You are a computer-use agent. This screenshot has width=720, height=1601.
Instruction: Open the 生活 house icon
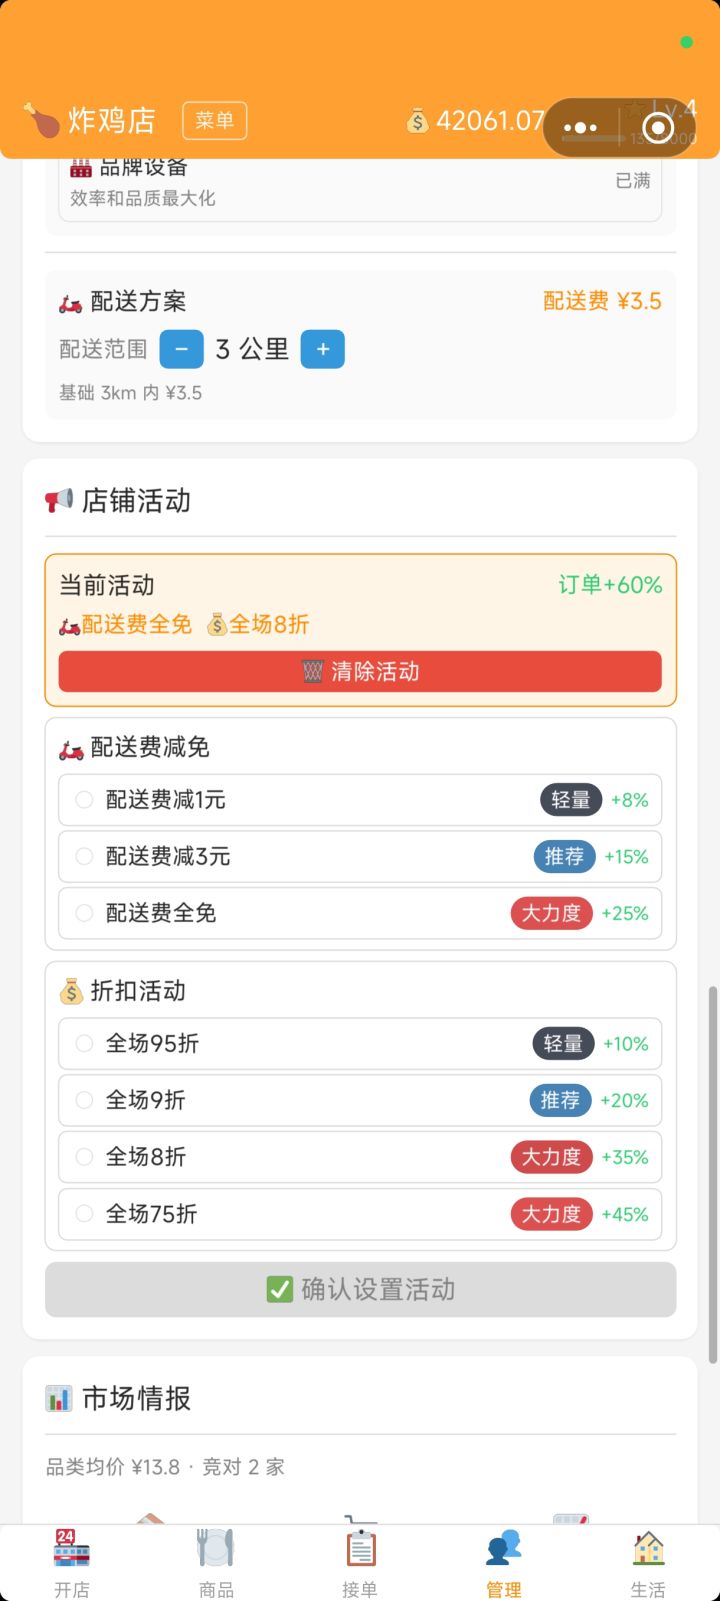point(648,1549)
